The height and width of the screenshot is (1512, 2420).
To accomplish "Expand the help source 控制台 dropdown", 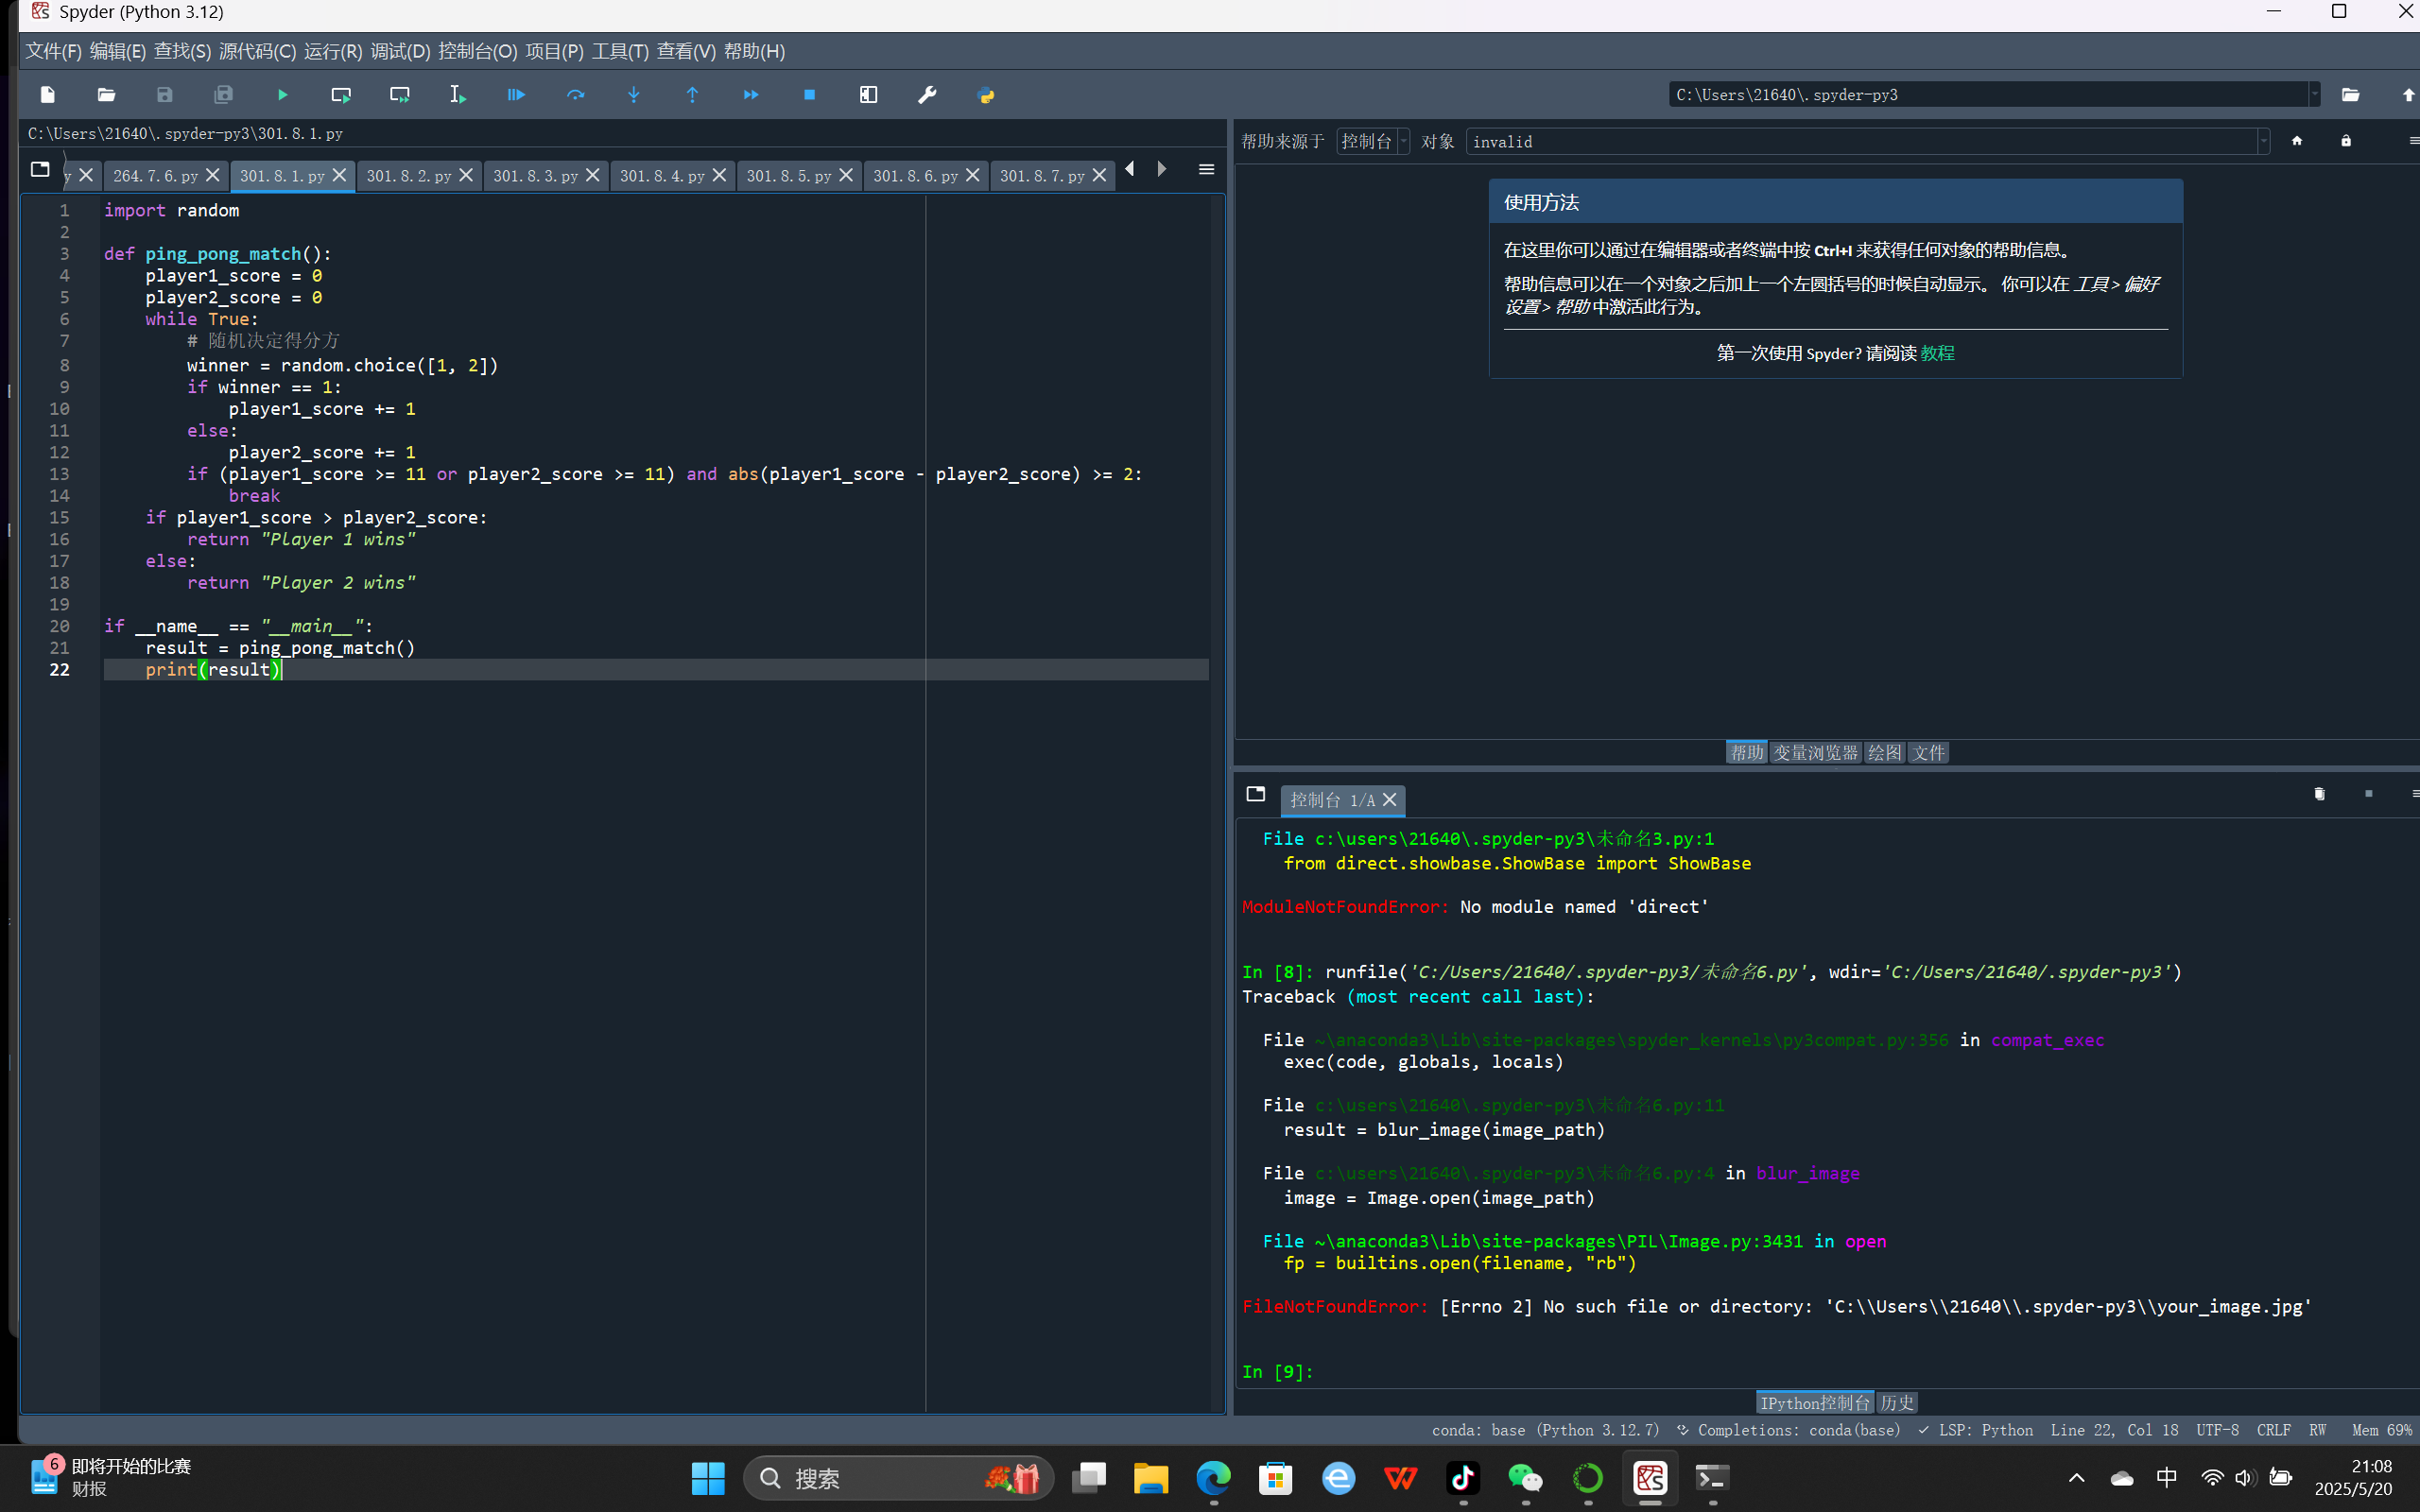I will [x=1373, y=141].
